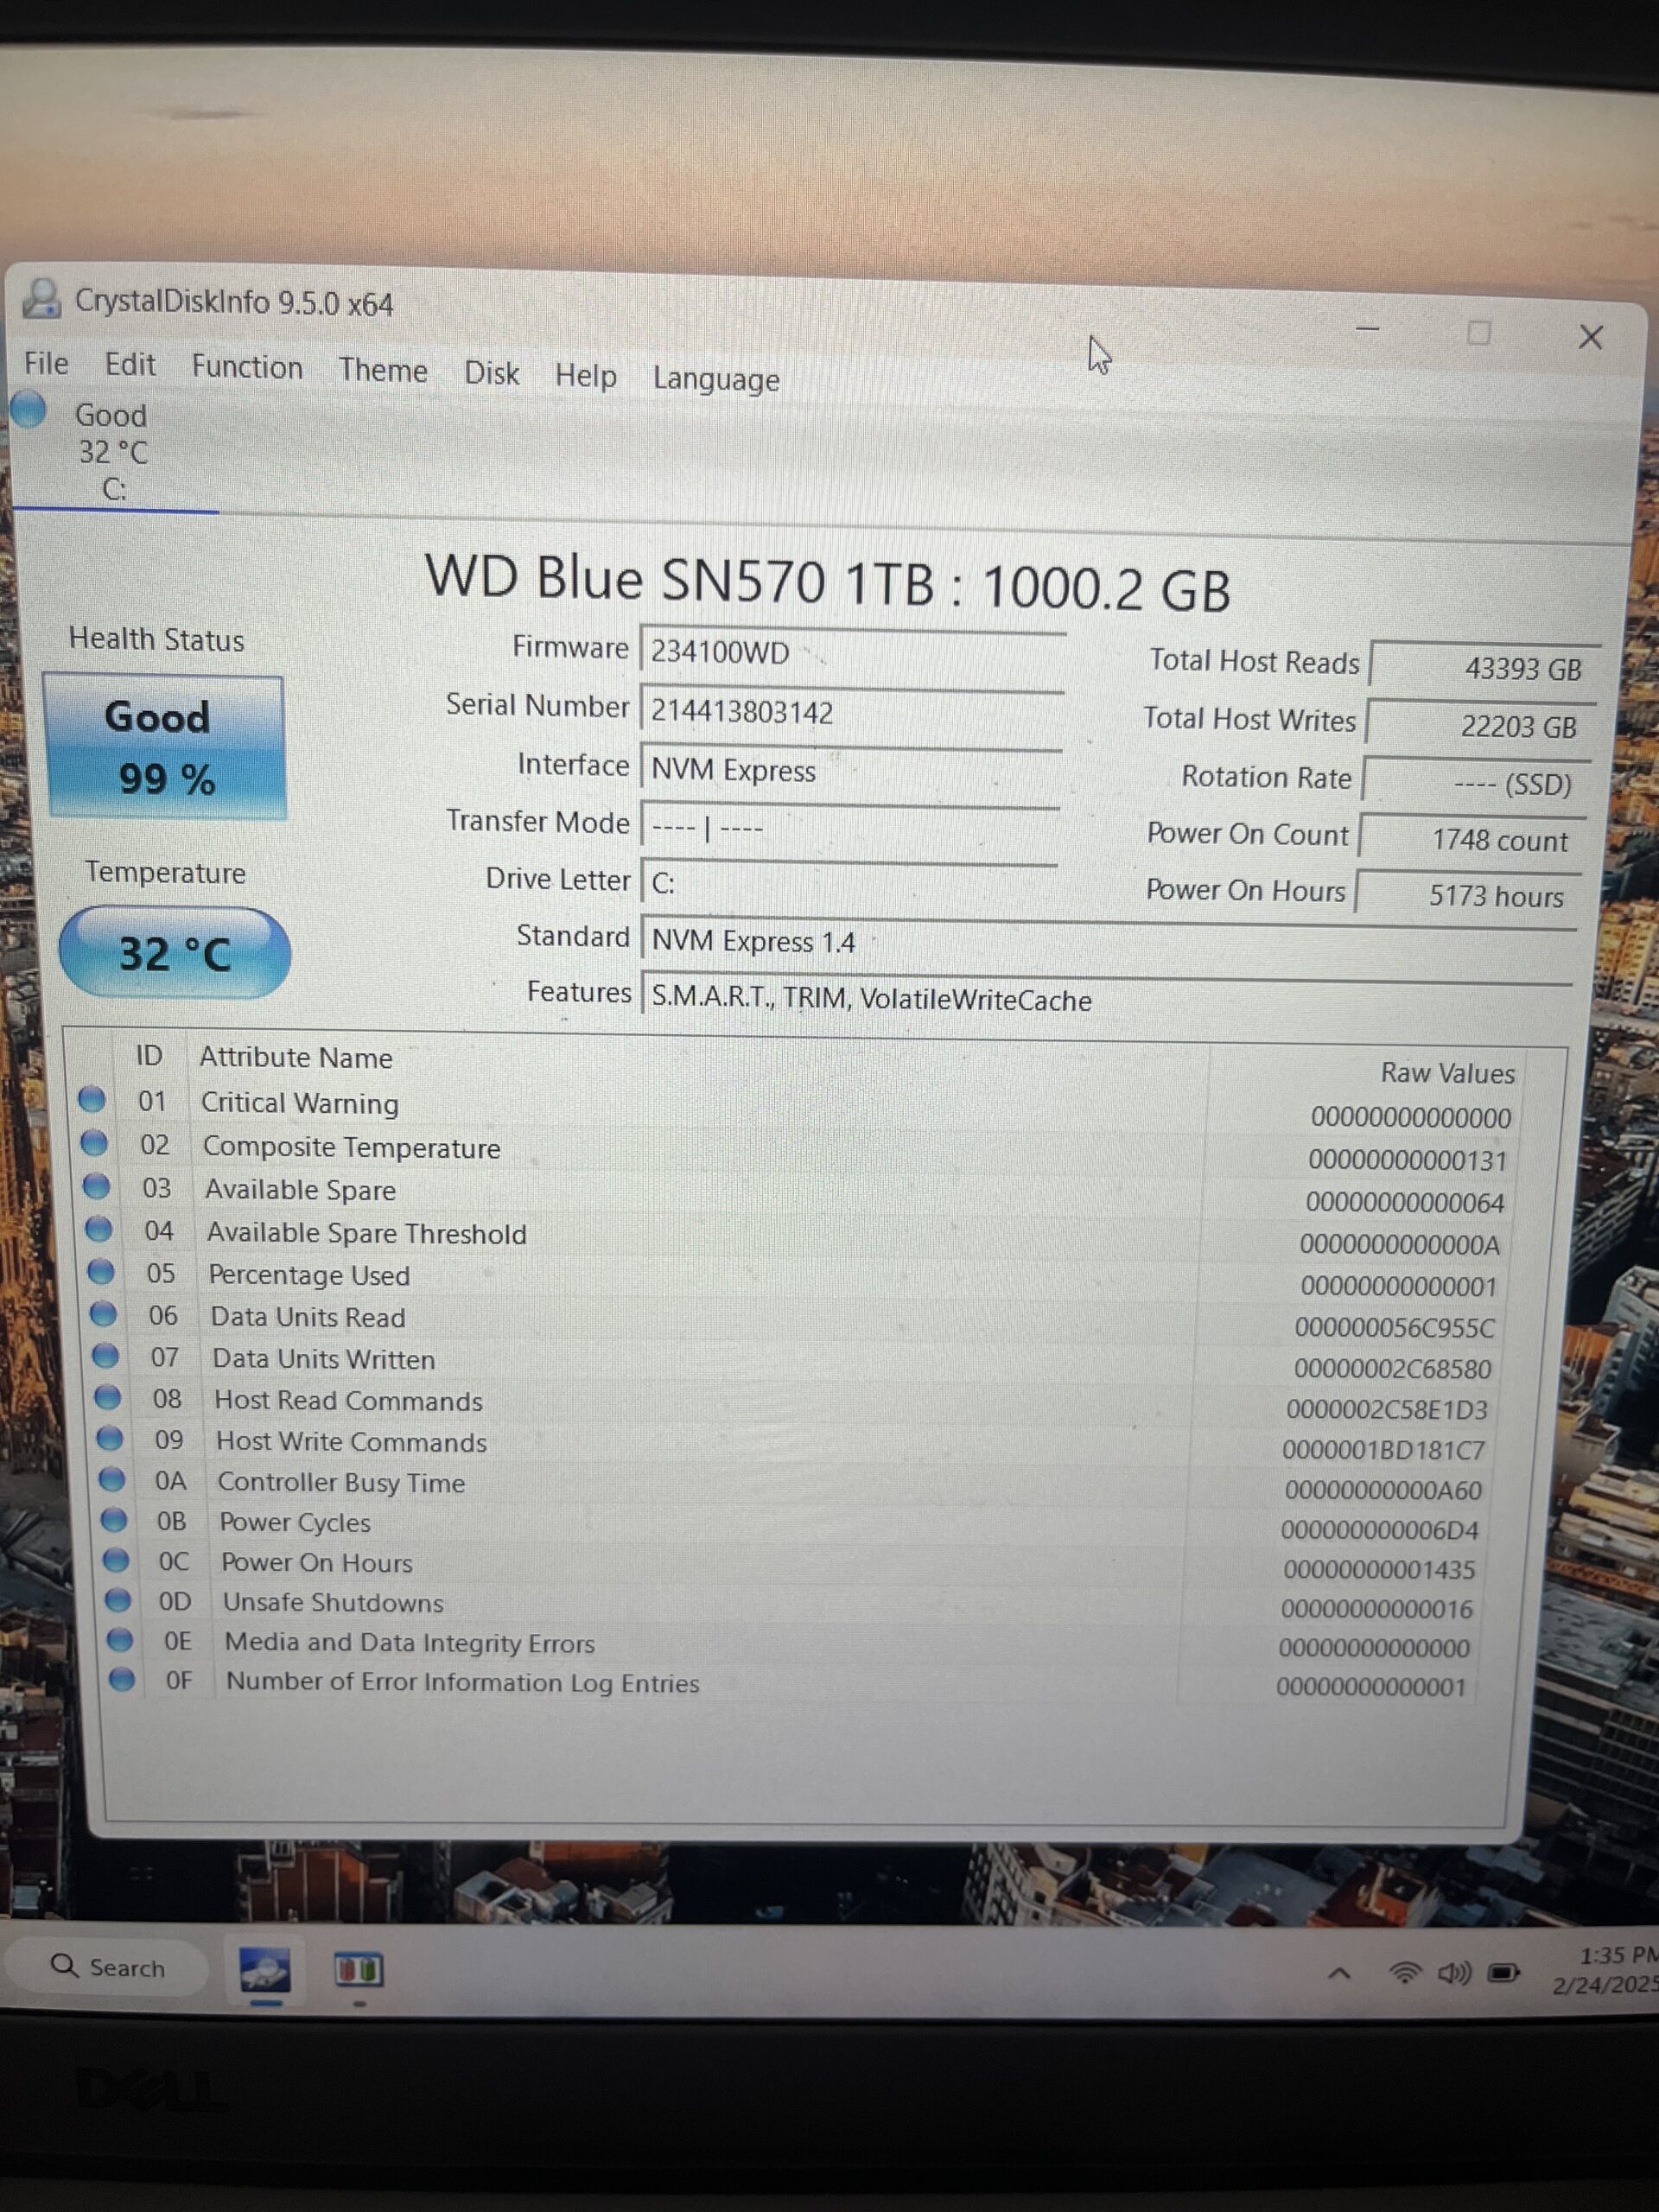Click the Attribute Name column header
1659x2212 pixels.
[295, 1057]
